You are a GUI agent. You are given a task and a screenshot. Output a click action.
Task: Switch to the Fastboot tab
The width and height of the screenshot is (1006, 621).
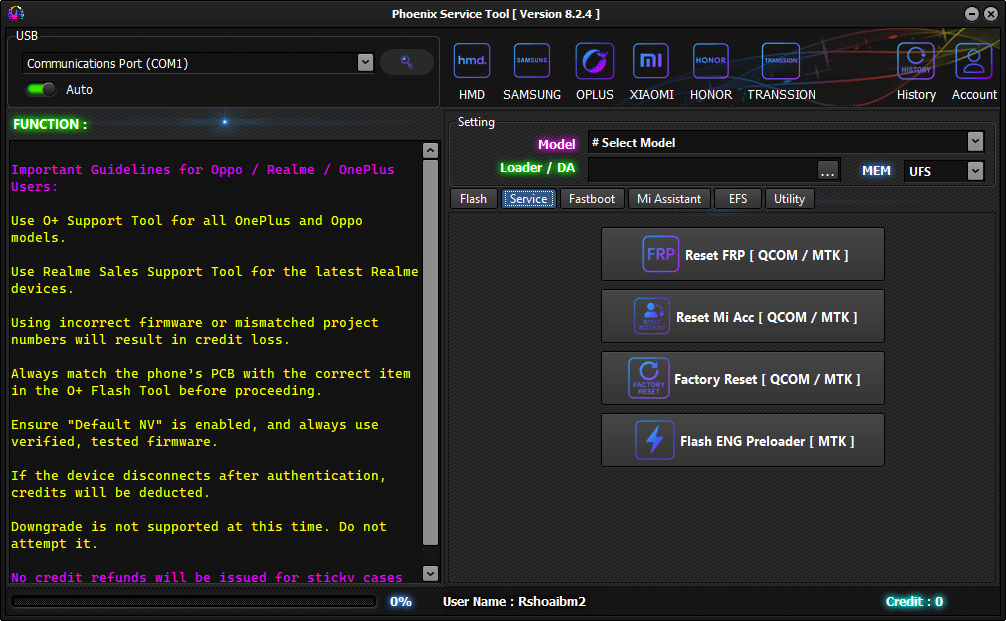tap(592, 199)
